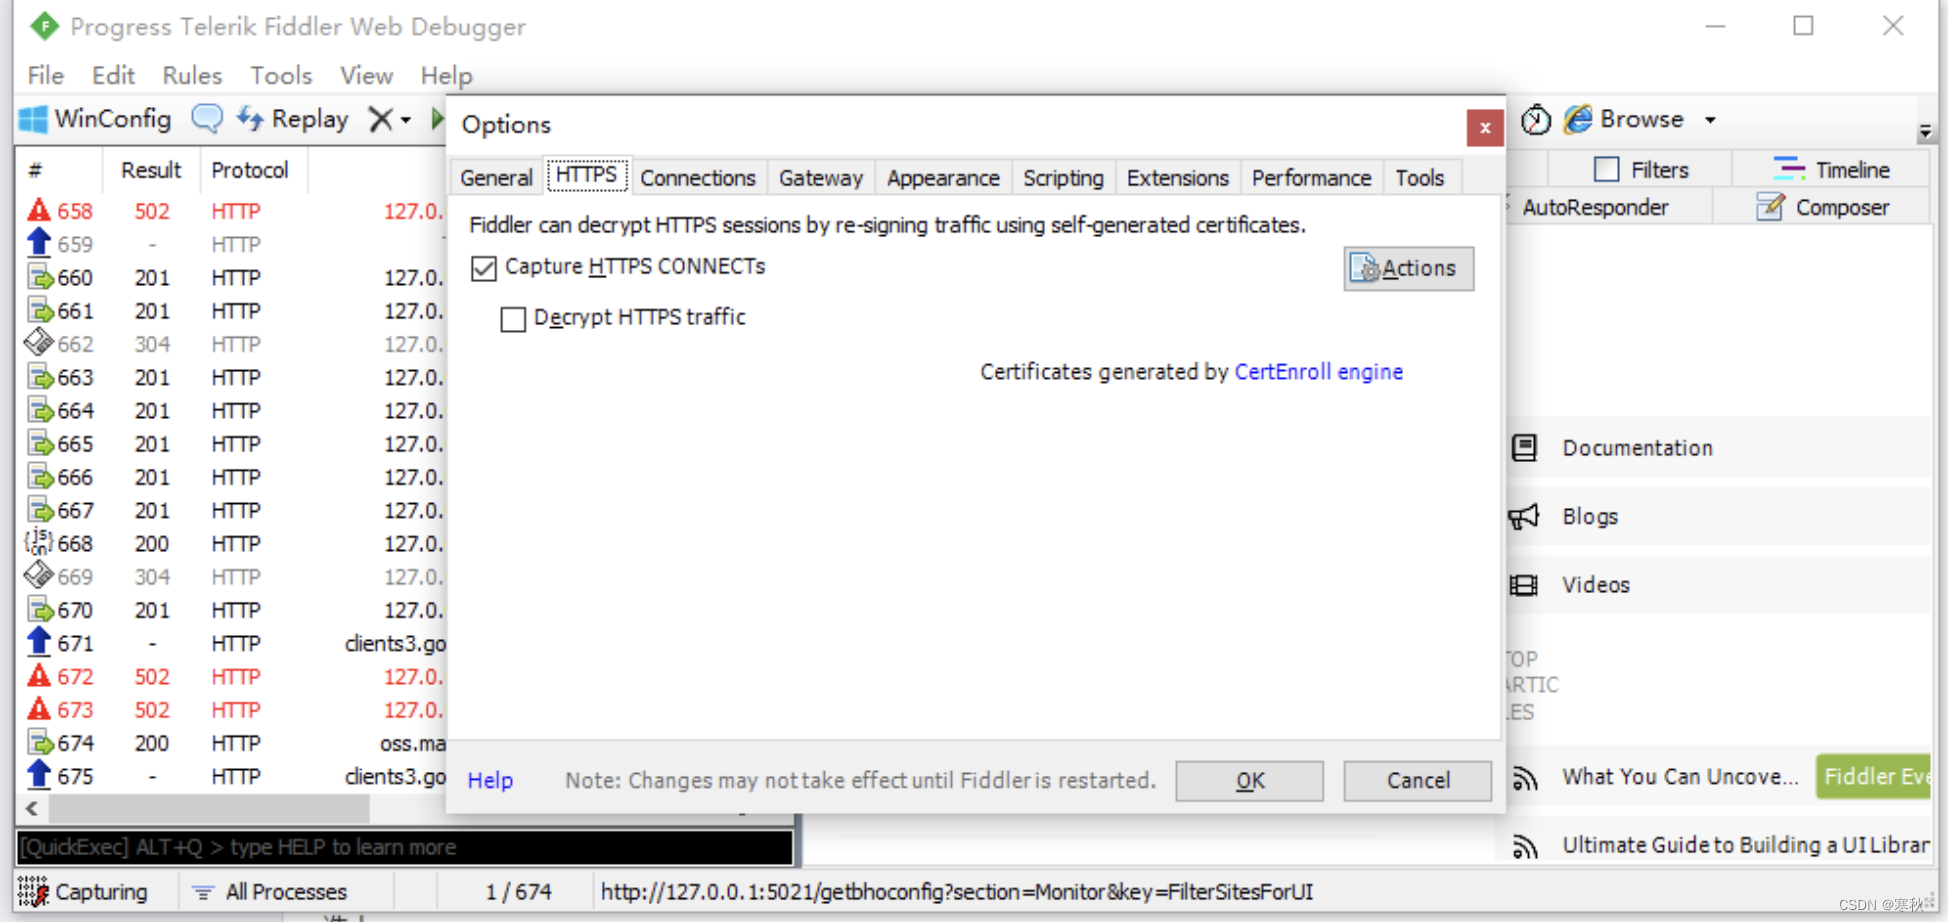Click upload arrow icon of session 659
This screenshot has height=922, width=1948.
coord(39,243)
